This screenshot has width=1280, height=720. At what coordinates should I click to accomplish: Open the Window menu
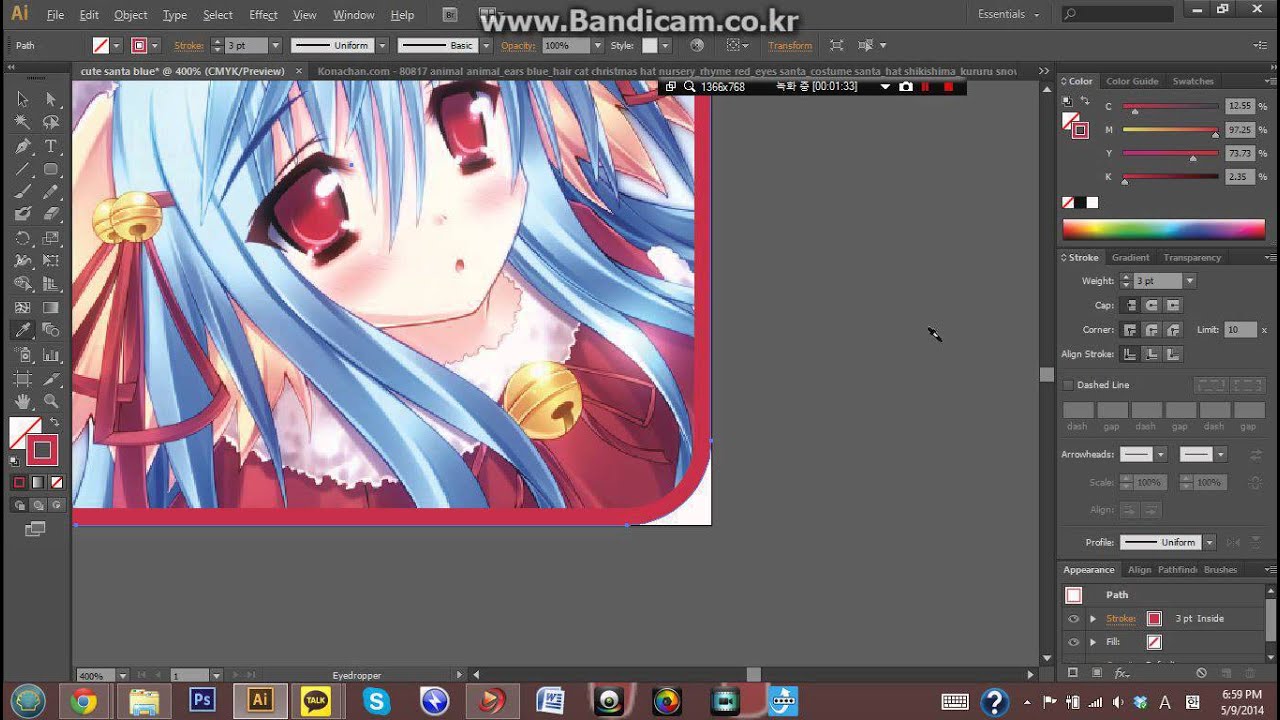coord(353,15)
